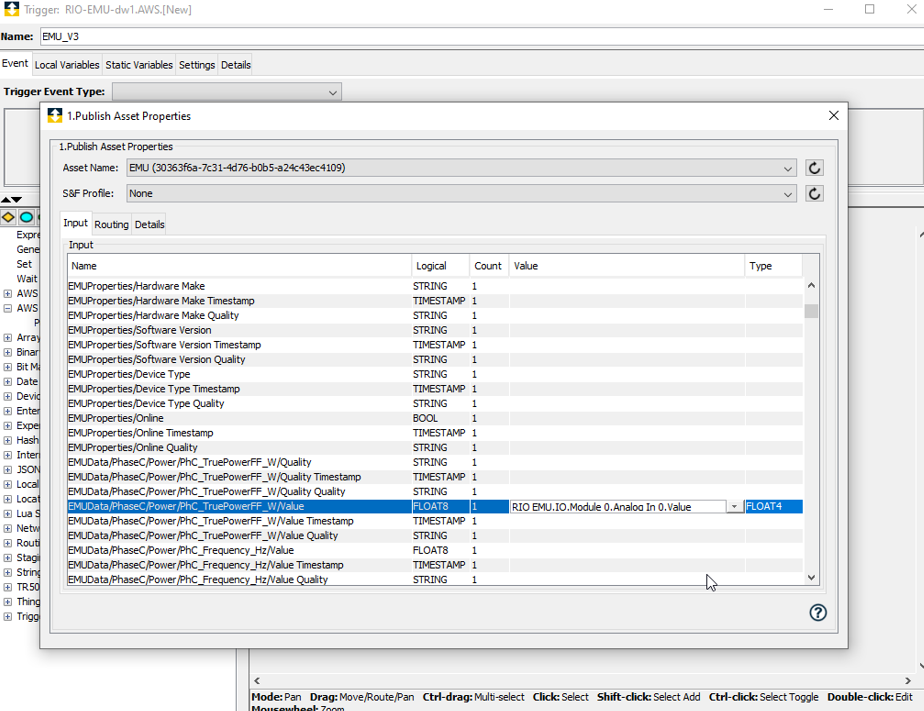
Task: Select the EMUProperties/Online row
Action: (435, 418)
